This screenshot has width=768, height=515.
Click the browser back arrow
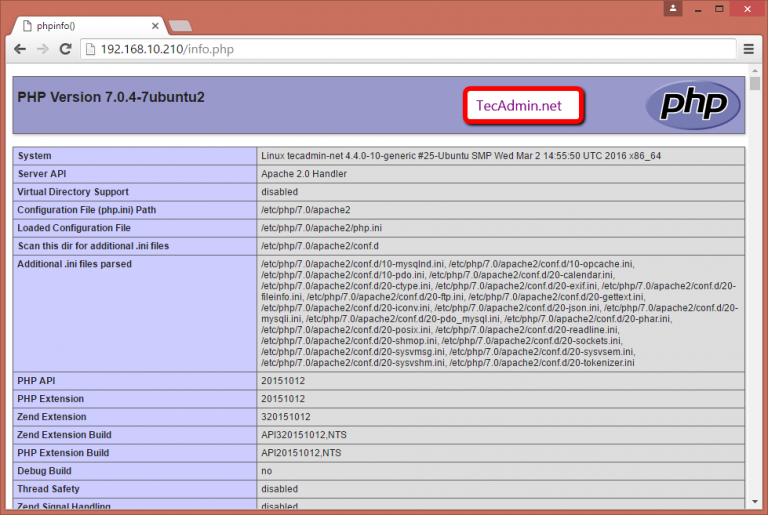click(20, 48)
